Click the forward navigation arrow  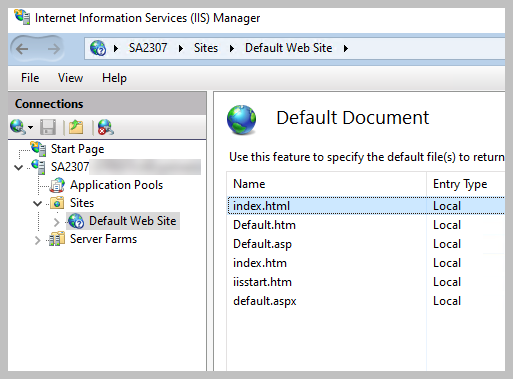[53, 49]
